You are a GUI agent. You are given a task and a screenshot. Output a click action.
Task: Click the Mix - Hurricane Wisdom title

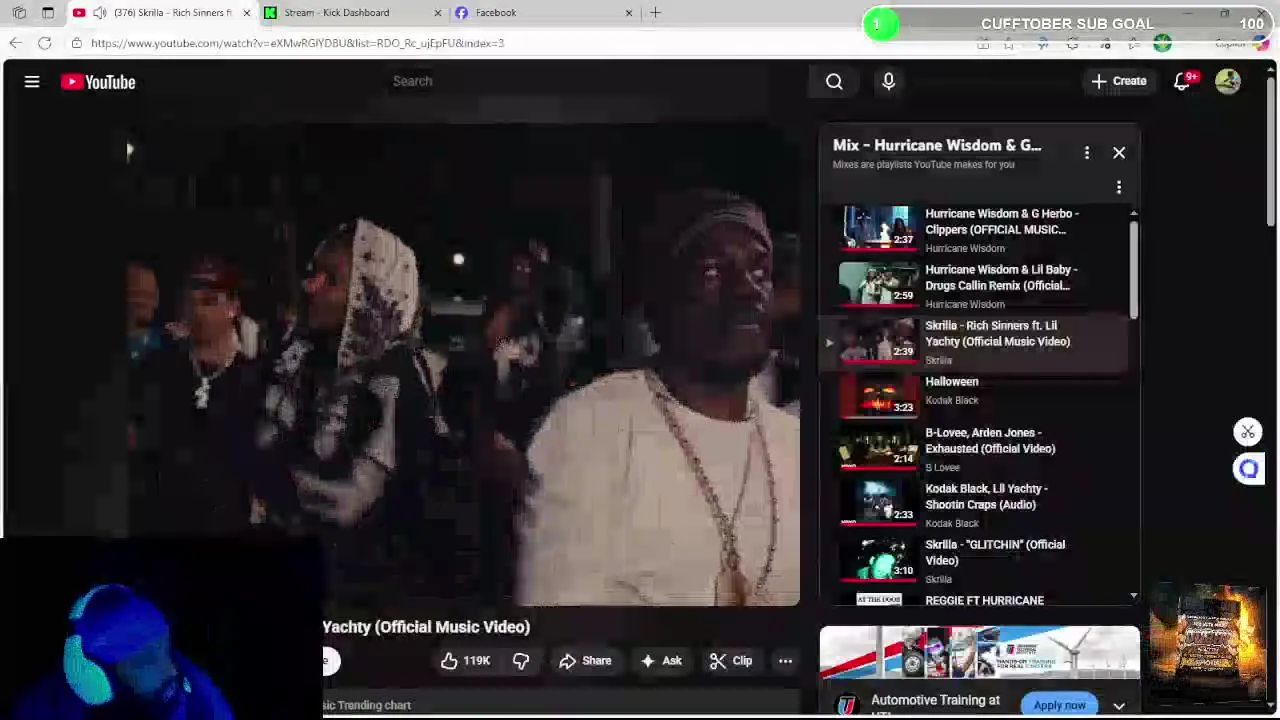pyautogui.click(x=937, y=145)
